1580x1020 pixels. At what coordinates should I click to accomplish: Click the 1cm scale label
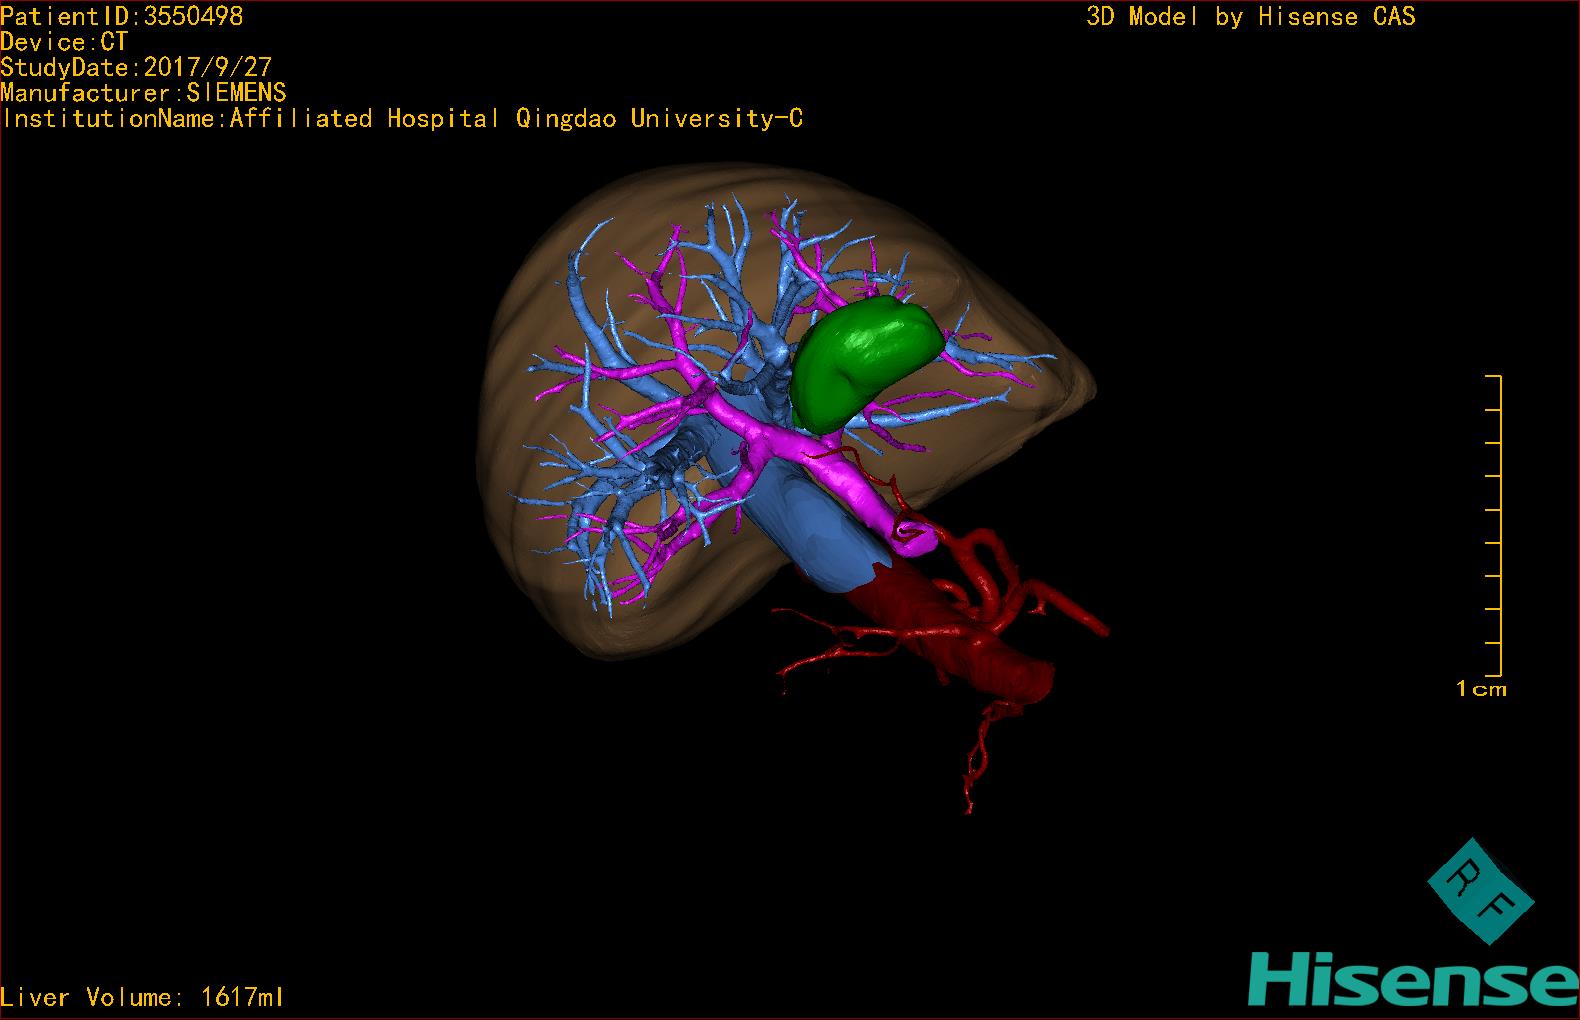point(1481,689)
